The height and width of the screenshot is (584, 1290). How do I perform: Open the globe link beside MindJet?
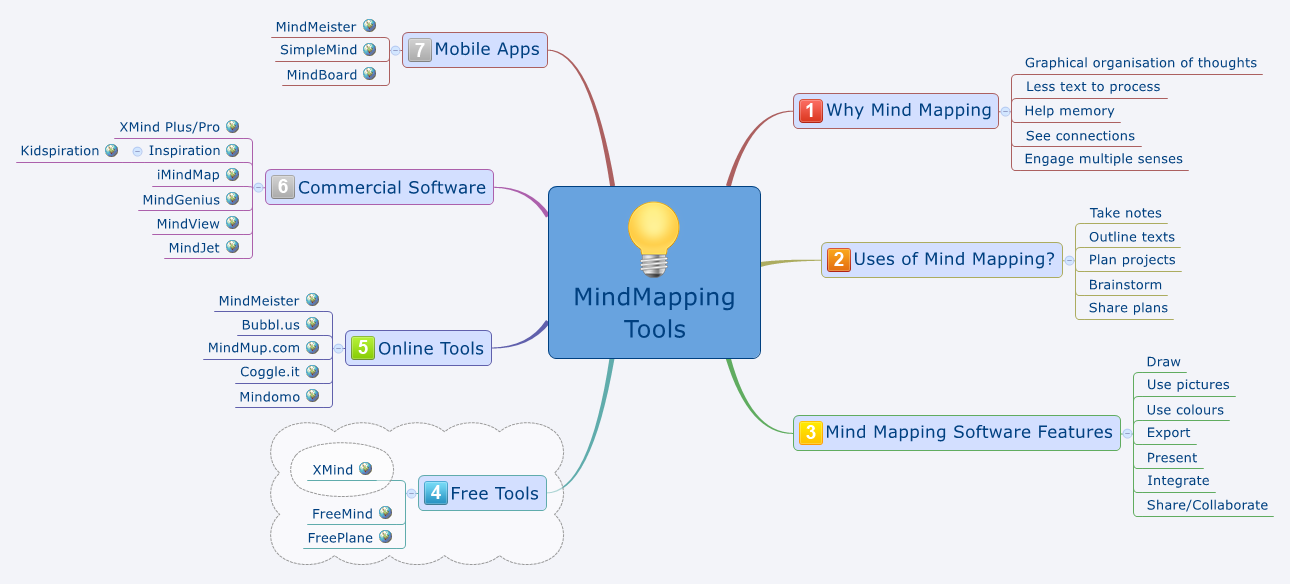pyautogui.click(x=232, y=247)
